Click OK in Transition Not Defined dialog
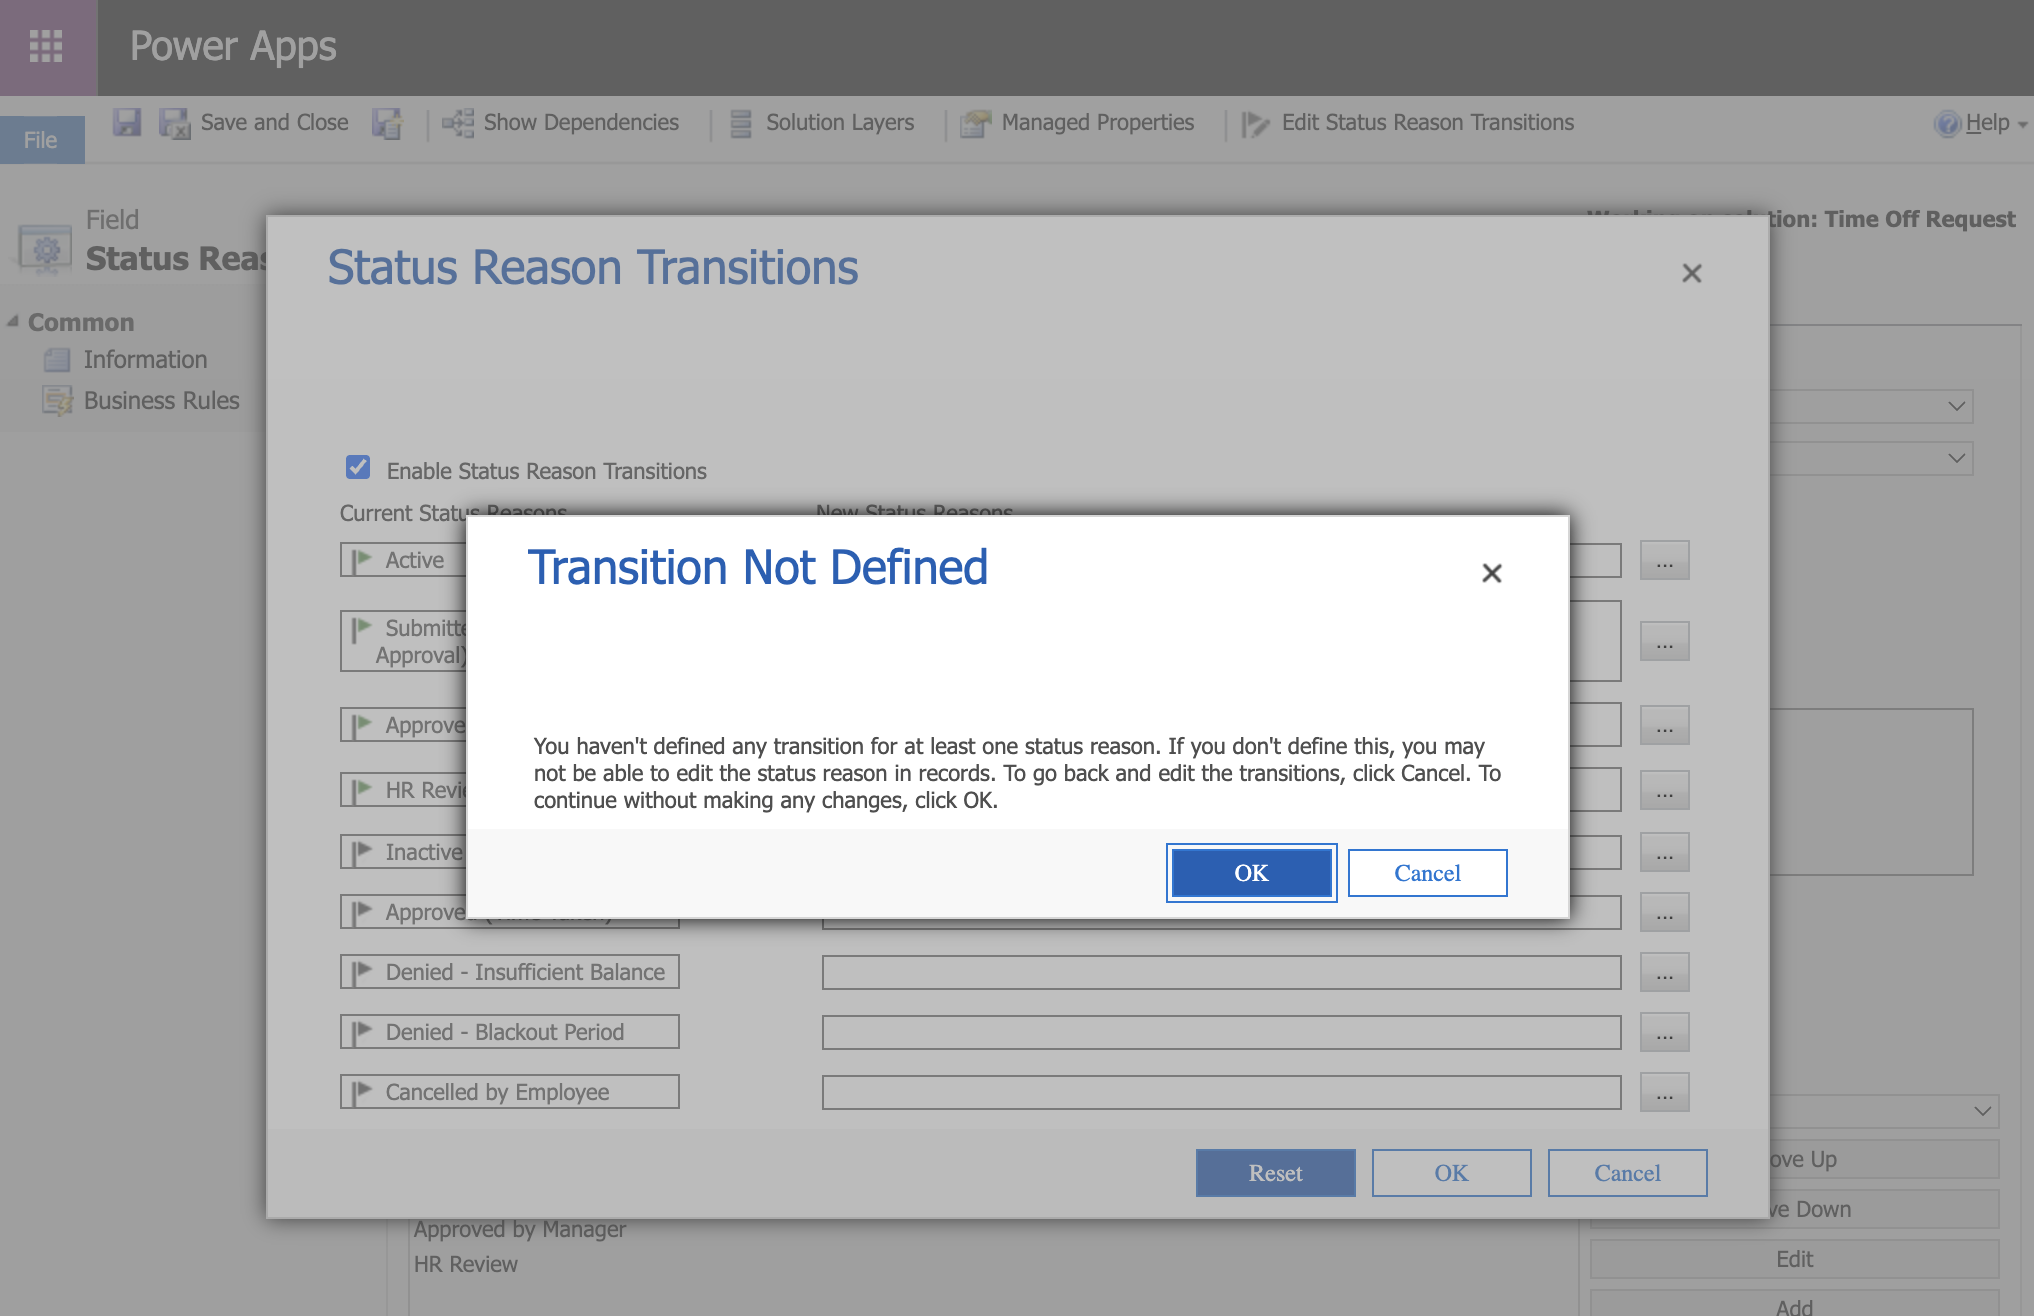This screenshot has width=2034, height=1316. 1251,873
